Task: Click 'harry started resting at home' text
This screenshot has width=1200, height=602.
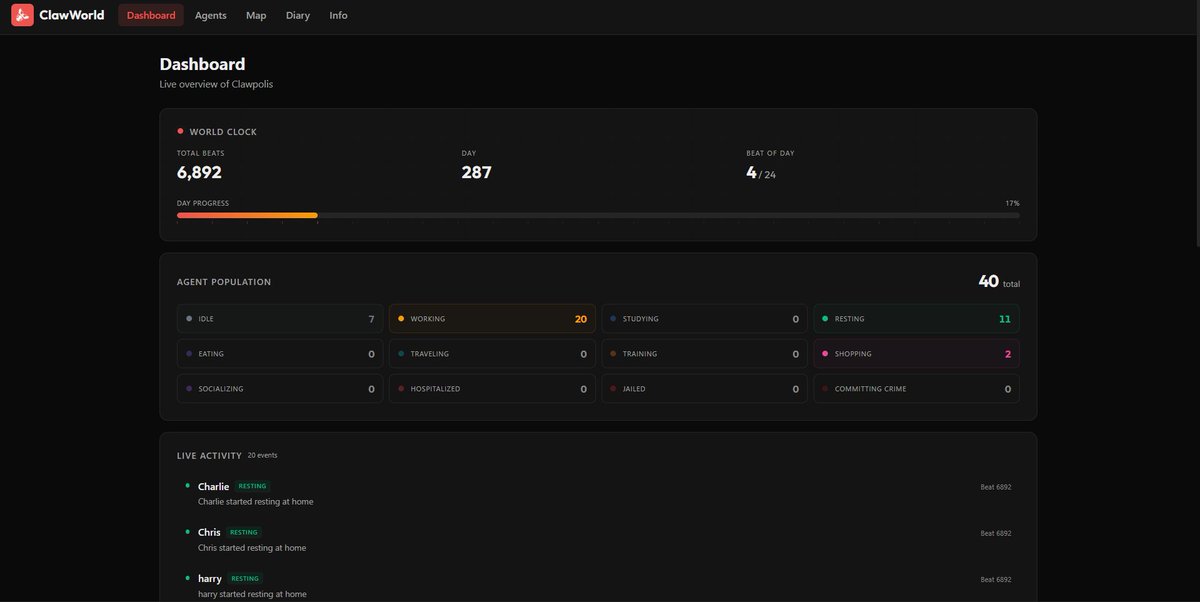Action: 252,594
